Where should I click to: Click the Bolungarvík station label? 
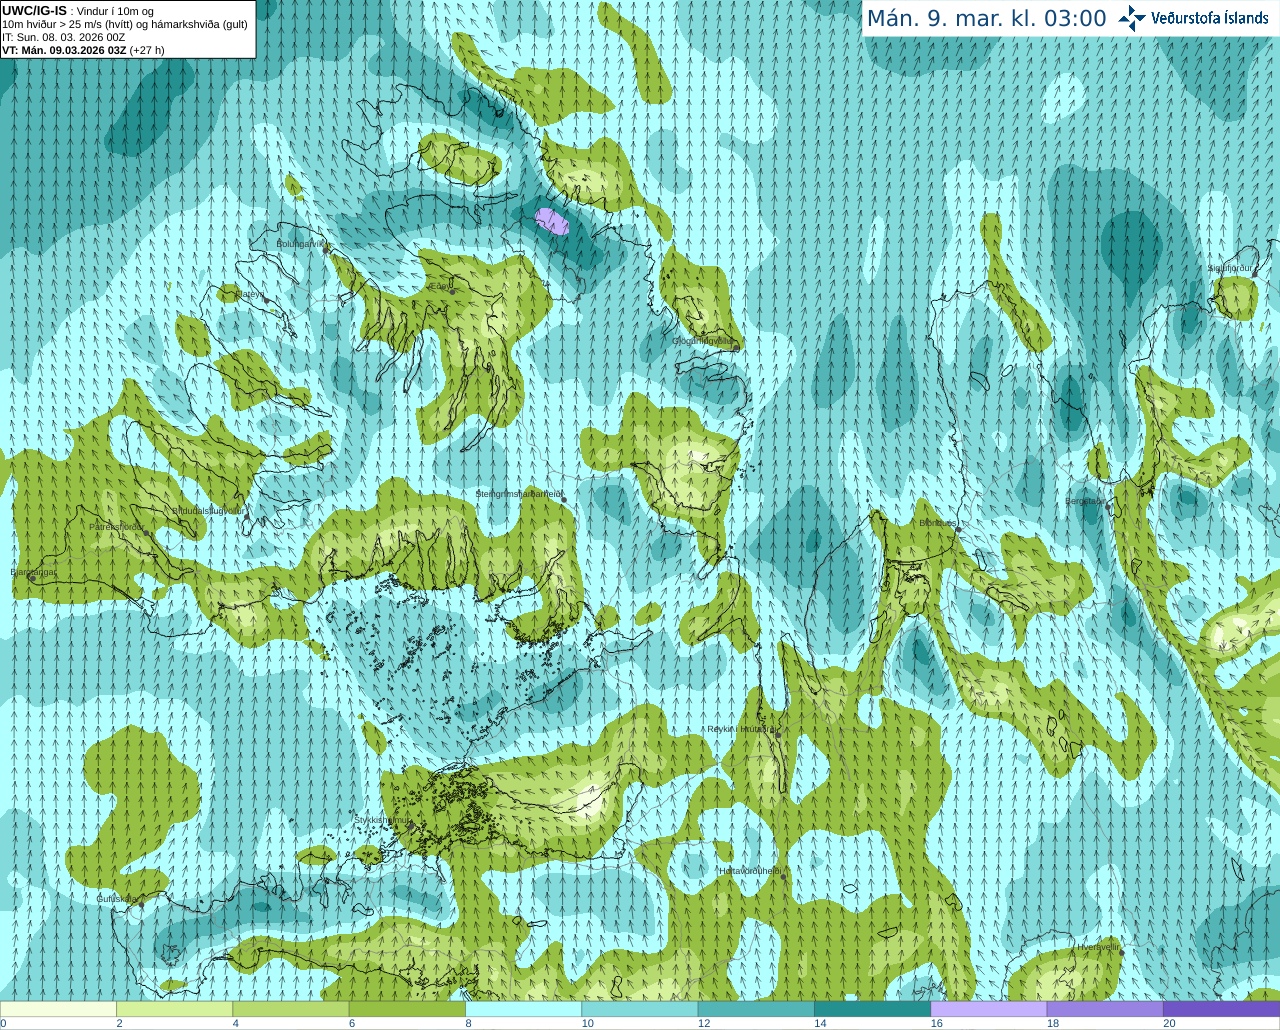tap(301, 243)
